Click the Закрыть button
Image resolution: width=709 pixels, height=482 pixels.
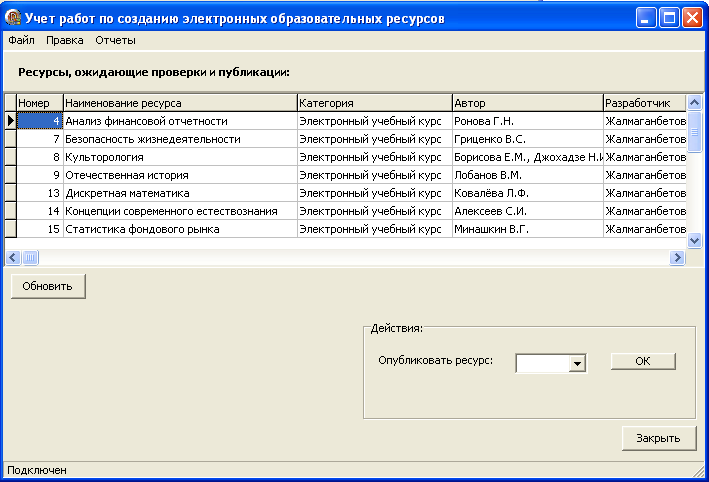[x=658, y=438]
